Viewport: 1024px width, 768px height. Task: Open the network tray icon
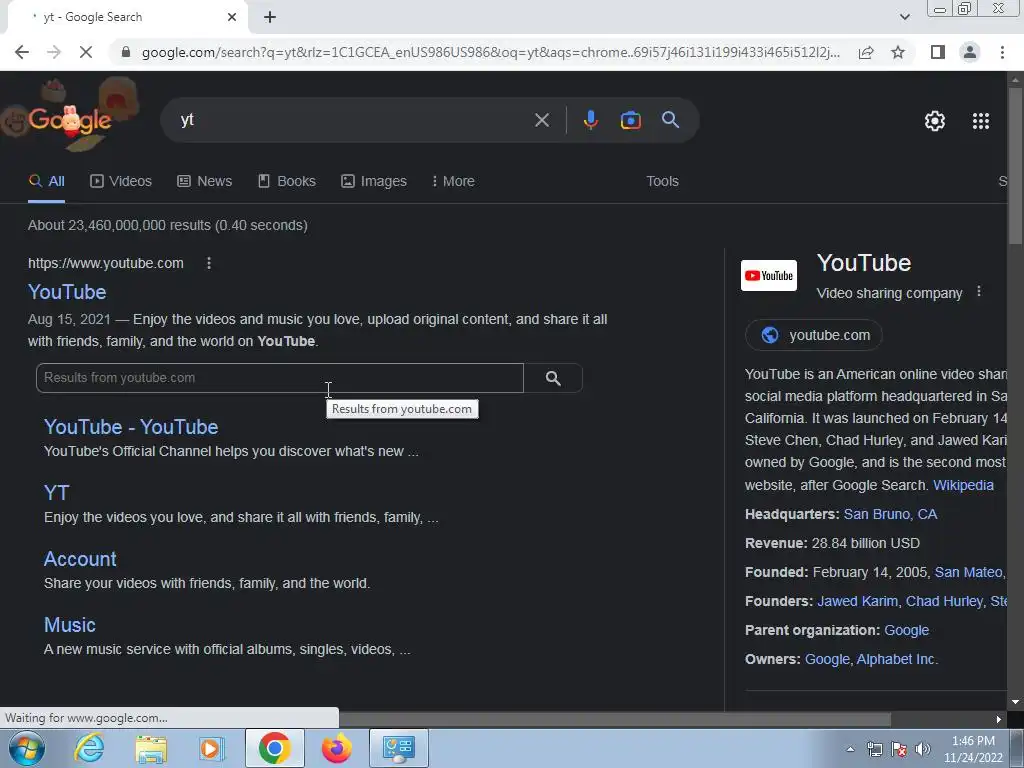click(874, 749)
